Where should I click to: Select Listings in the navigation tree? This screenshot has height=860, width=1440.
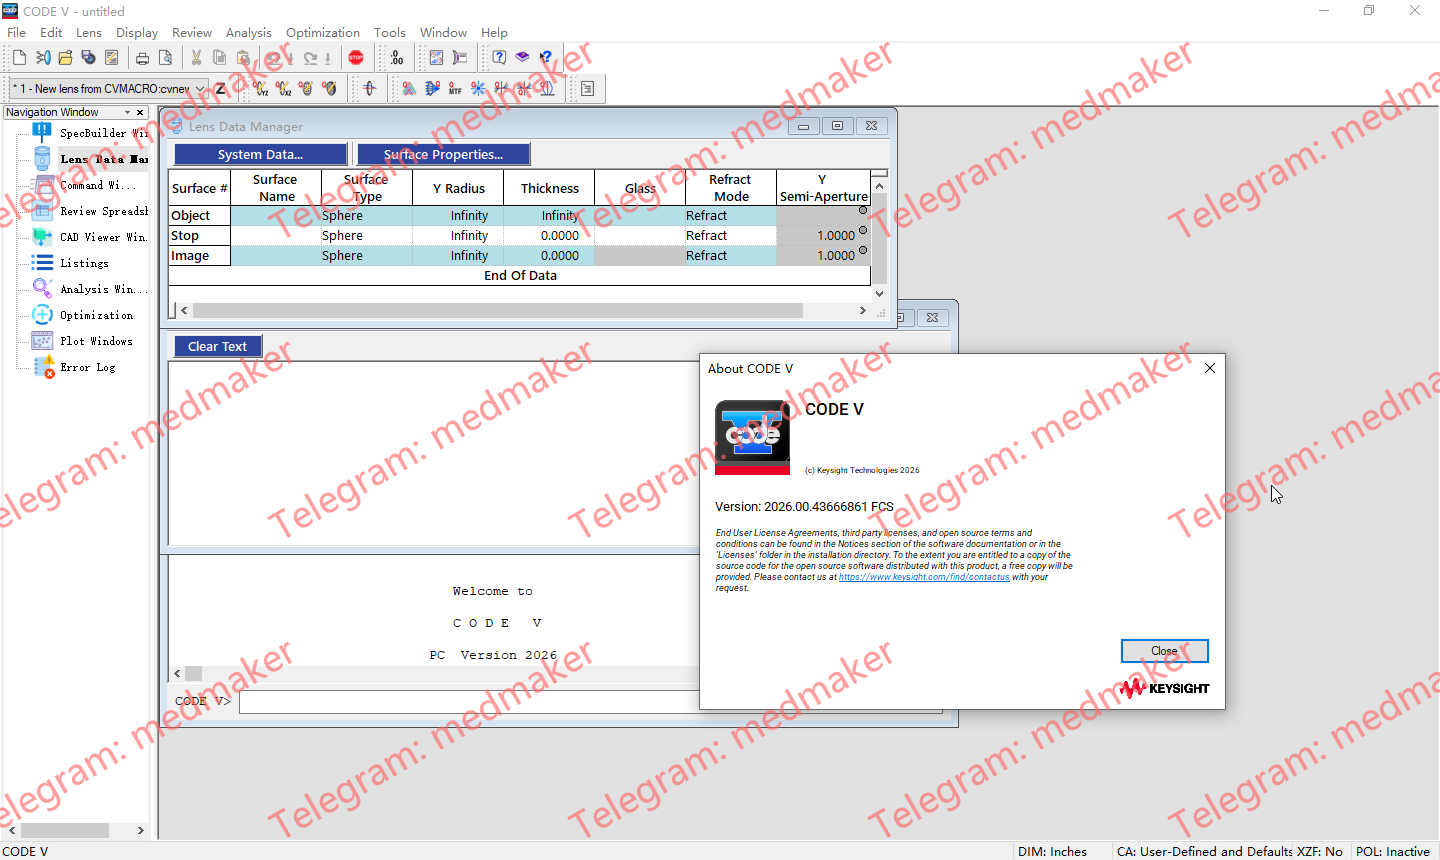84,263
